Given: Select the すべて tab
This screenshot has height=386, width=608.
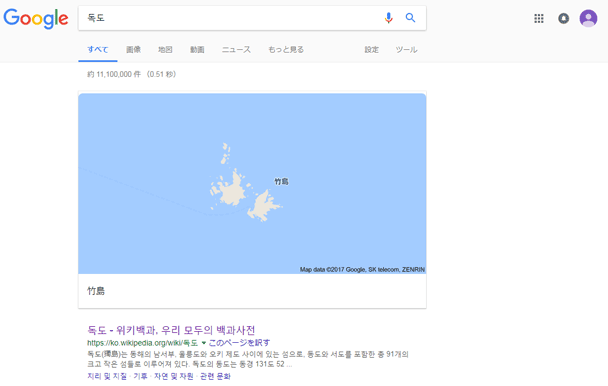Looking at the screenshot, I should coord(98,50).
